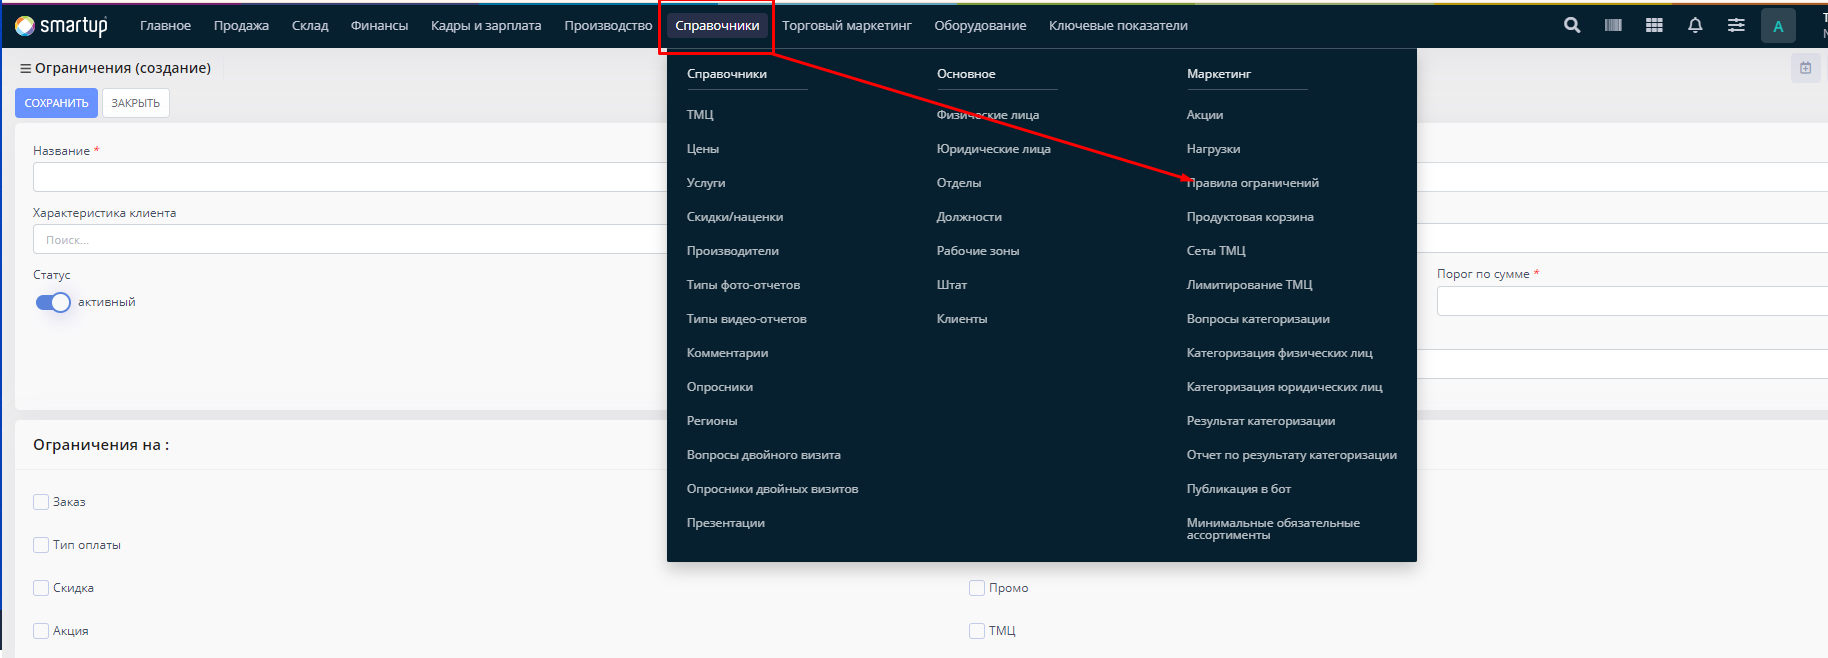Open Комментарии reference
This screenshot has height=658, width=1828.
[x=728, y=353]
